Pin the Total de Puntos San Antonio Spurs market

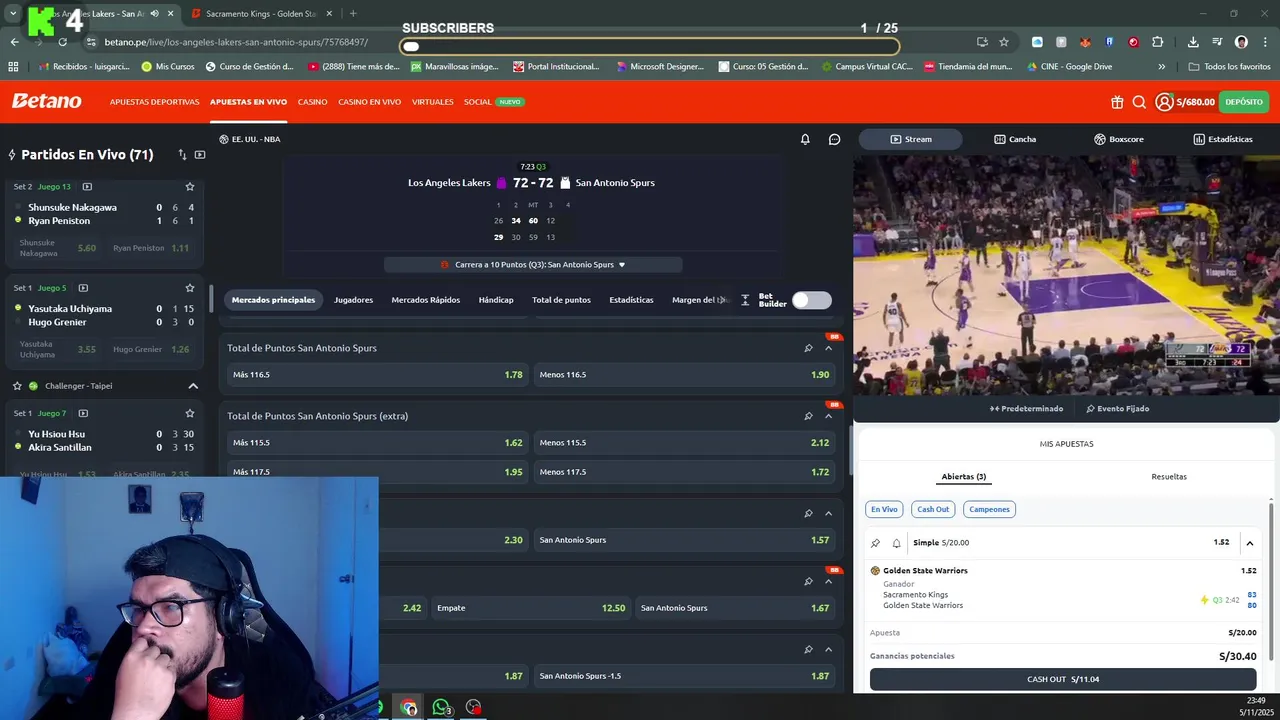[808, 348]
